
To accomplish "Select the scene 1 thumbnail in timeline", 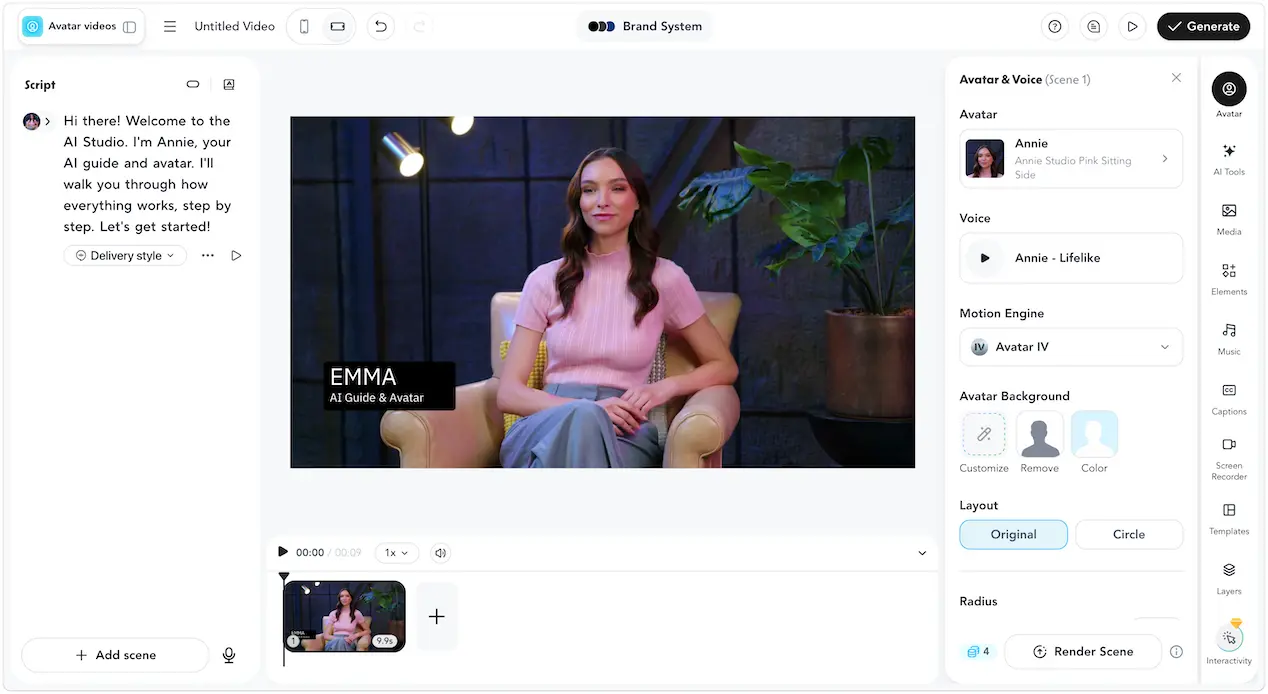I will (x=345, y=616).
